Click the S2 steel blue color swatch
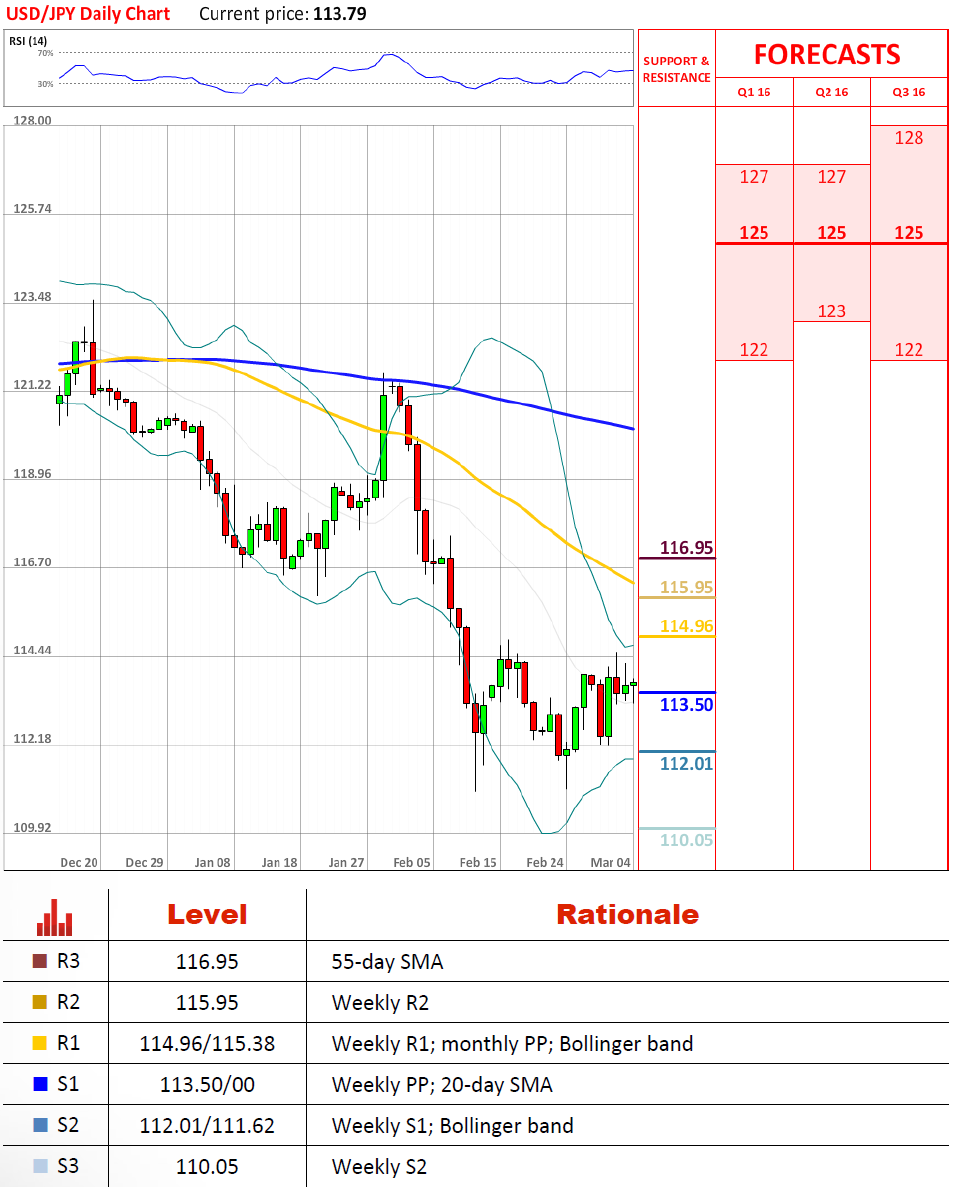Screen dimensions: 953x1187 [40, 1125]
